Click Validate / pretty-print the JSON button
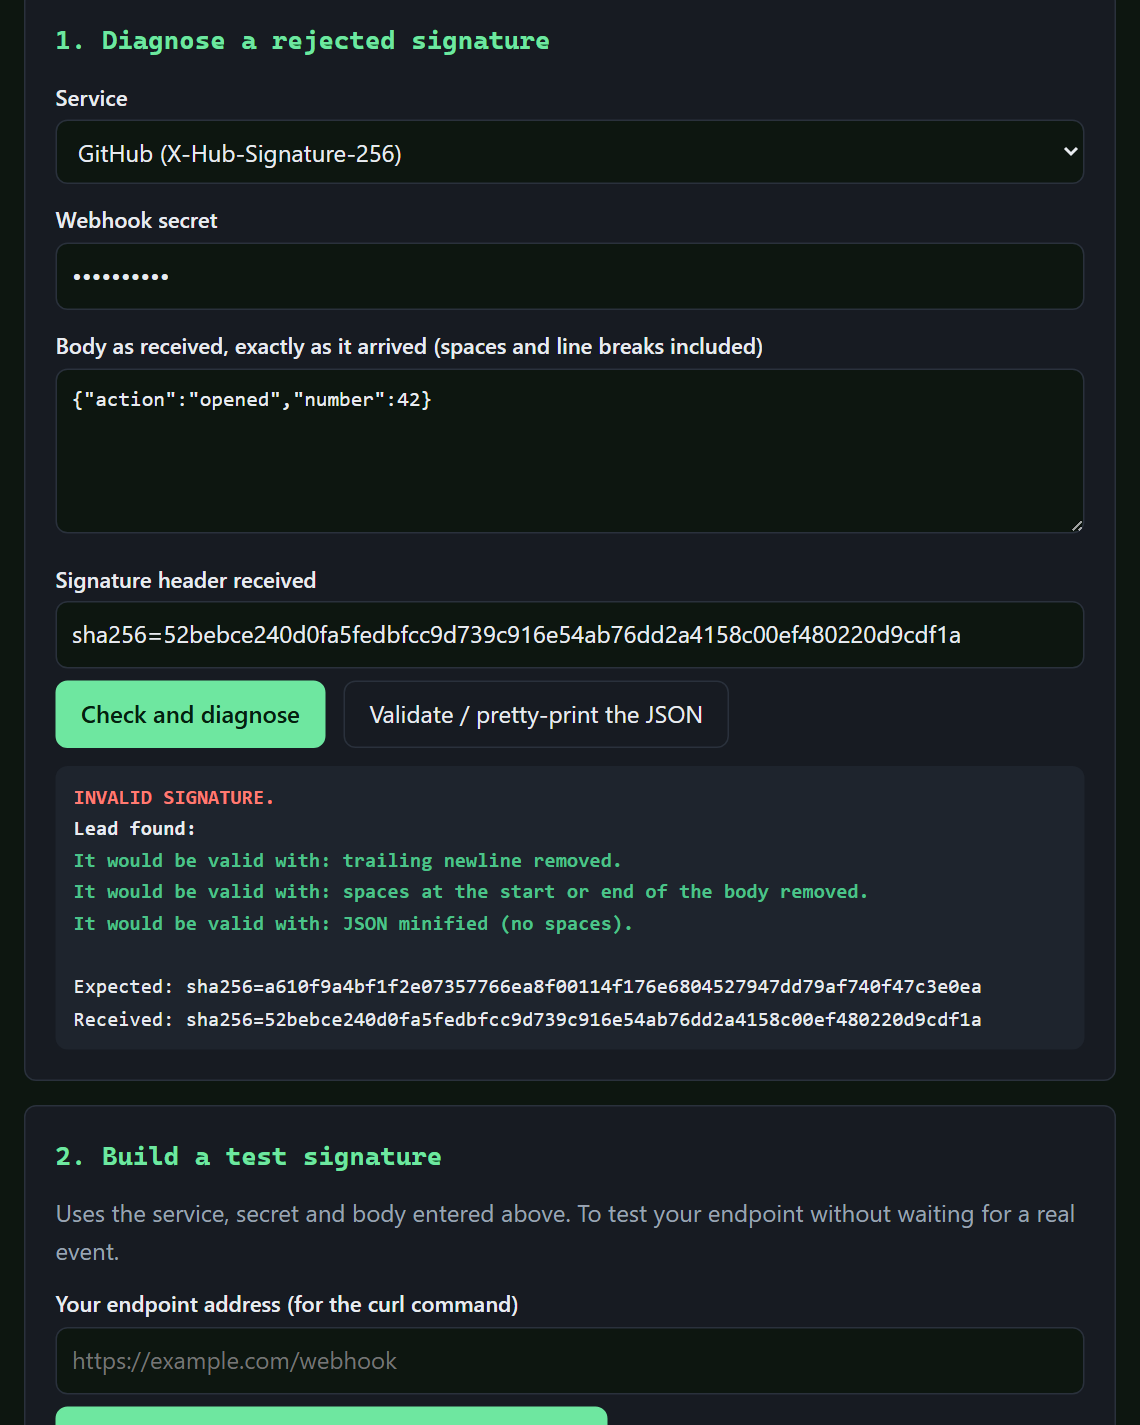 coord(536,714)
